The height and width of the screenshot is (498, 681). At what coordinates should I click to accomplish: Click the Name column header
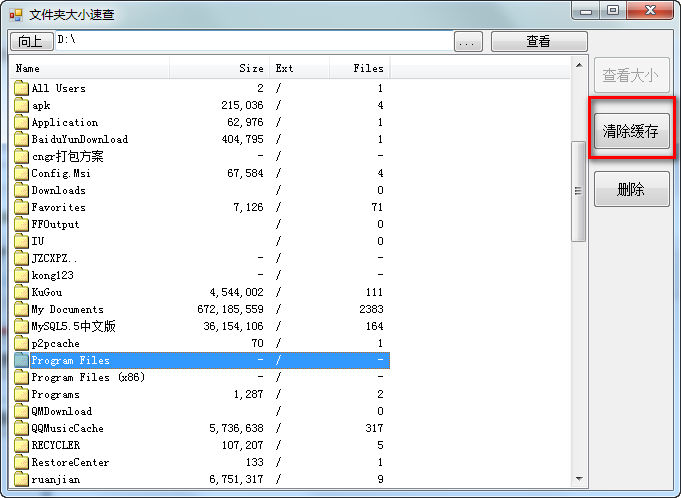[89, 68]
